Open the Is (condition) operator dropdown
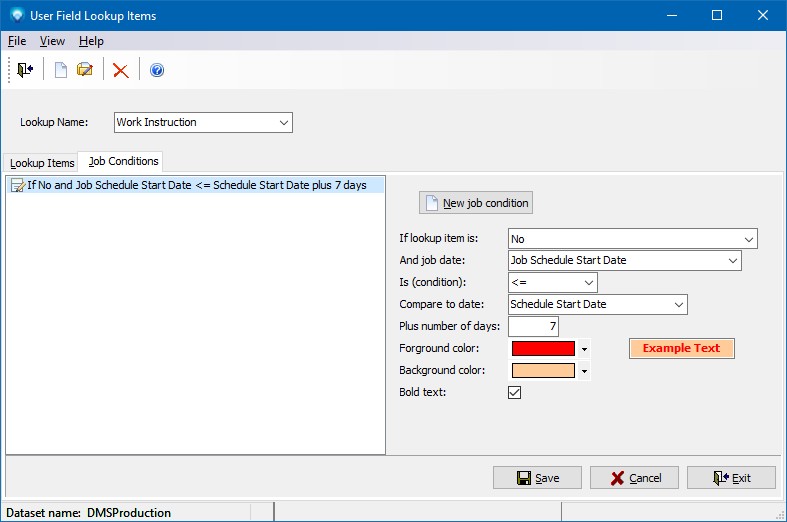Screen dimensions: 787x522 588,283
